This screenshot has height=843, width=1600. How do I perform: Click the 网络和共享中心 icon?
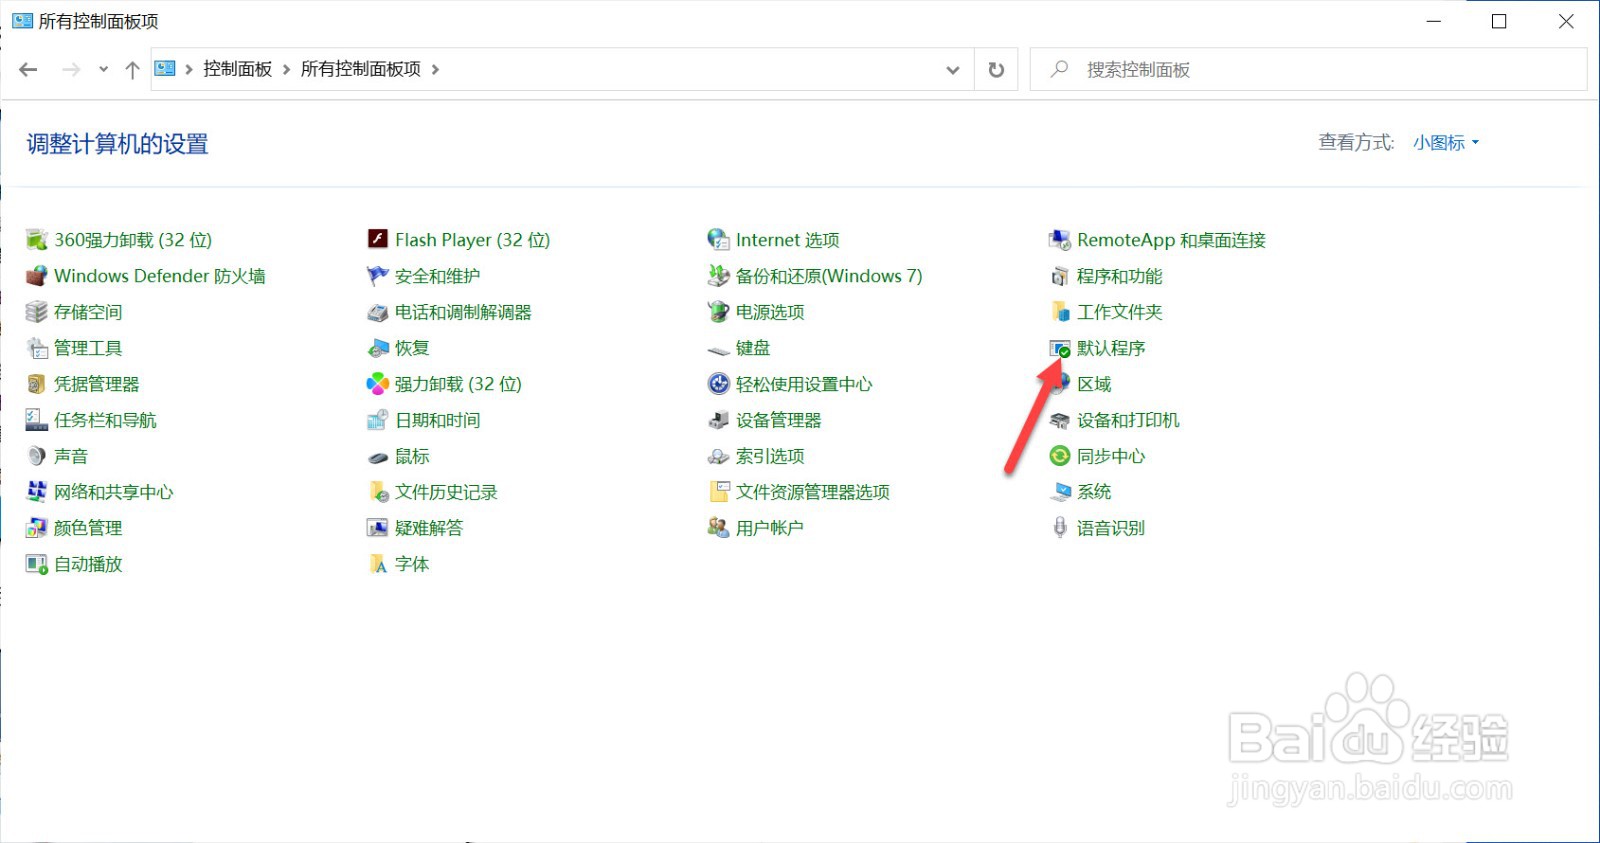(x=37, y=492)
